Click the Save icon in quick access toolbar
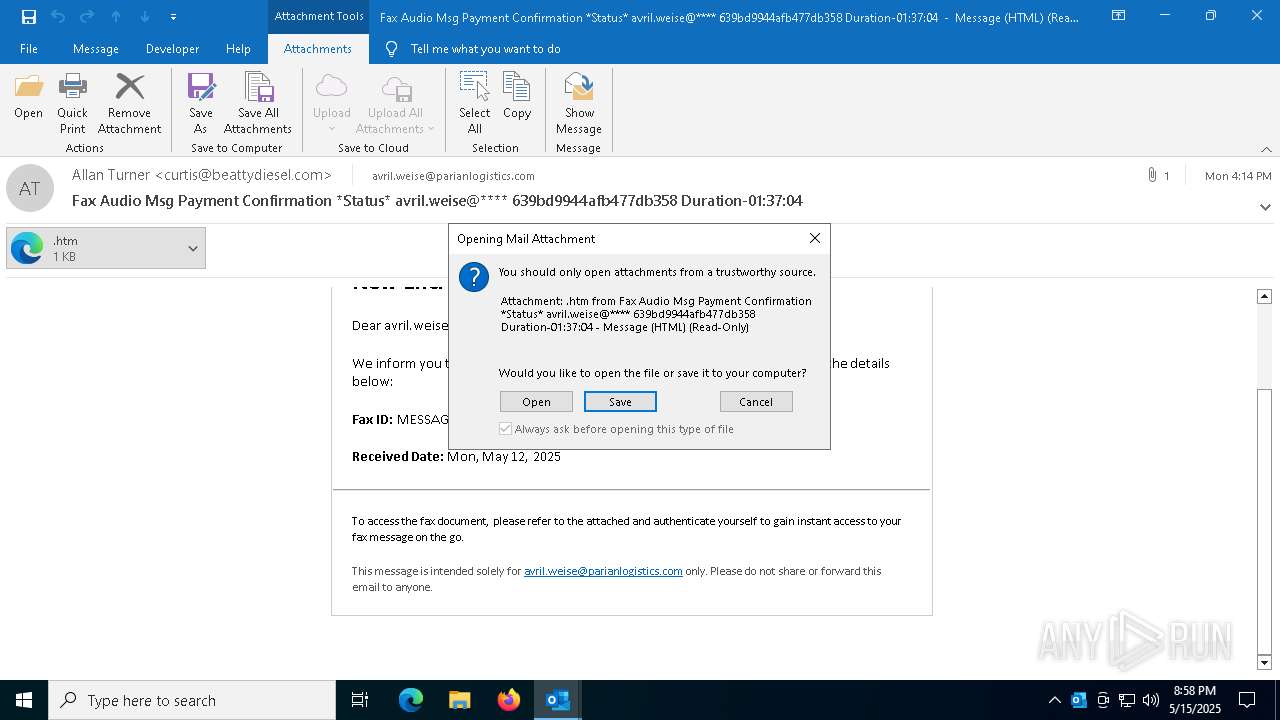The height and width of the screenshot is (720, 1280). coord(28,17)
